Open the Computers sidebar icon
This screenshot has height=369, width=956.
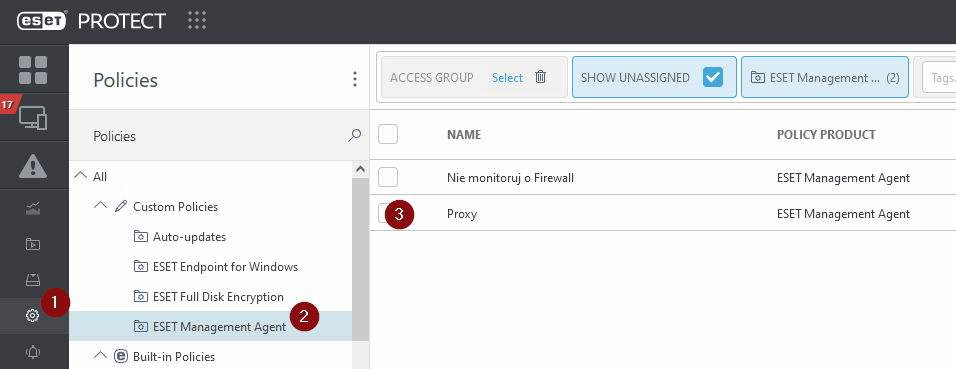(33, 117)
